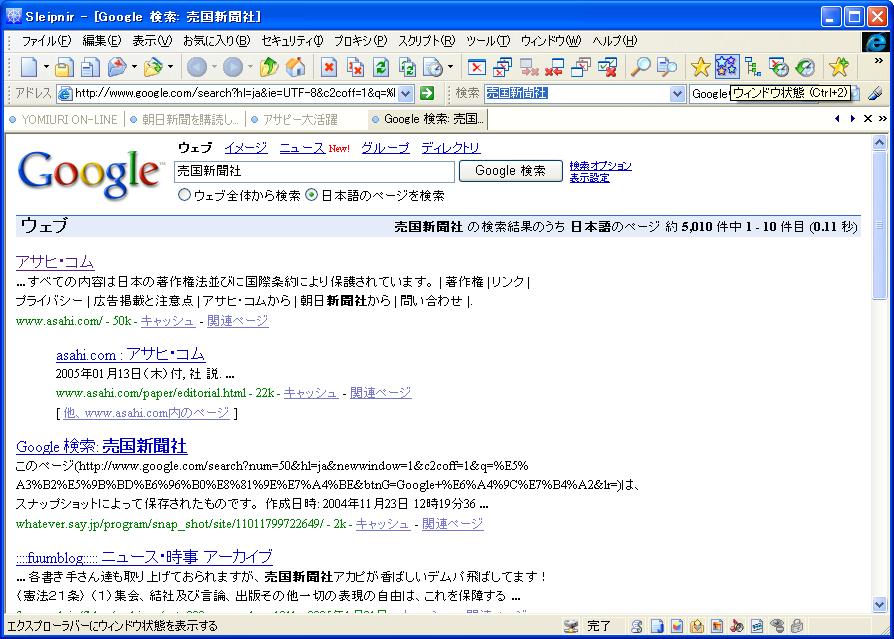This screenshot has width=894, height=639.
Task: Open the dropdown arrow beside New page icon
Action: 46,67
